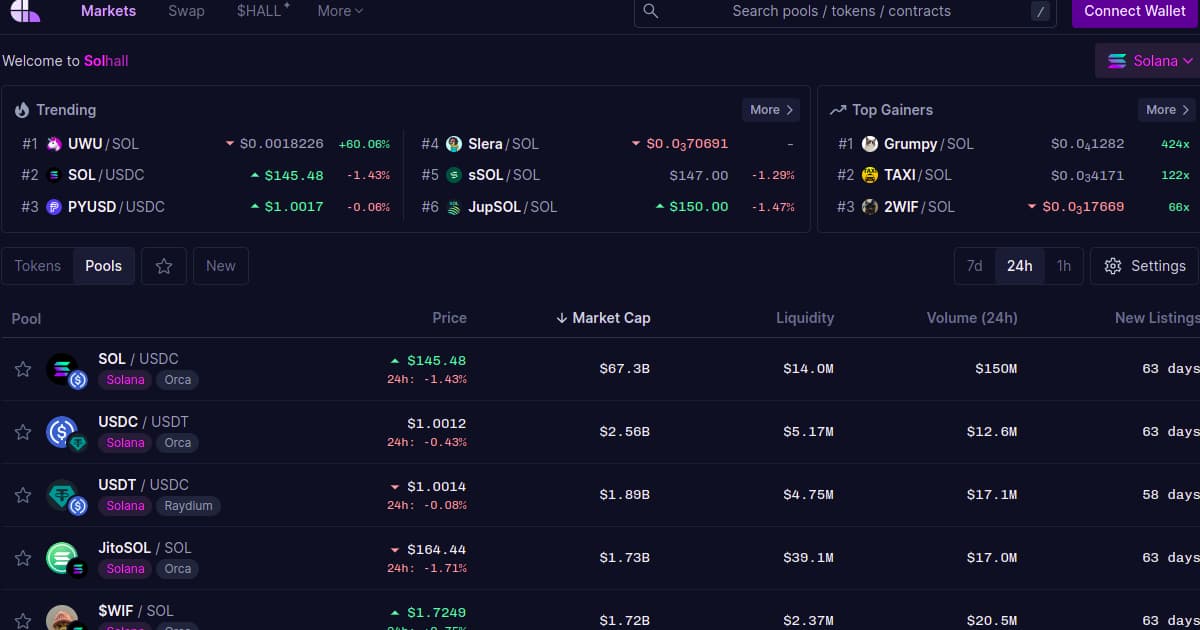Toggle the star on the USDT/USDC pool
Viewport: 1200px width, 630px height.
(x=22, y=494)
